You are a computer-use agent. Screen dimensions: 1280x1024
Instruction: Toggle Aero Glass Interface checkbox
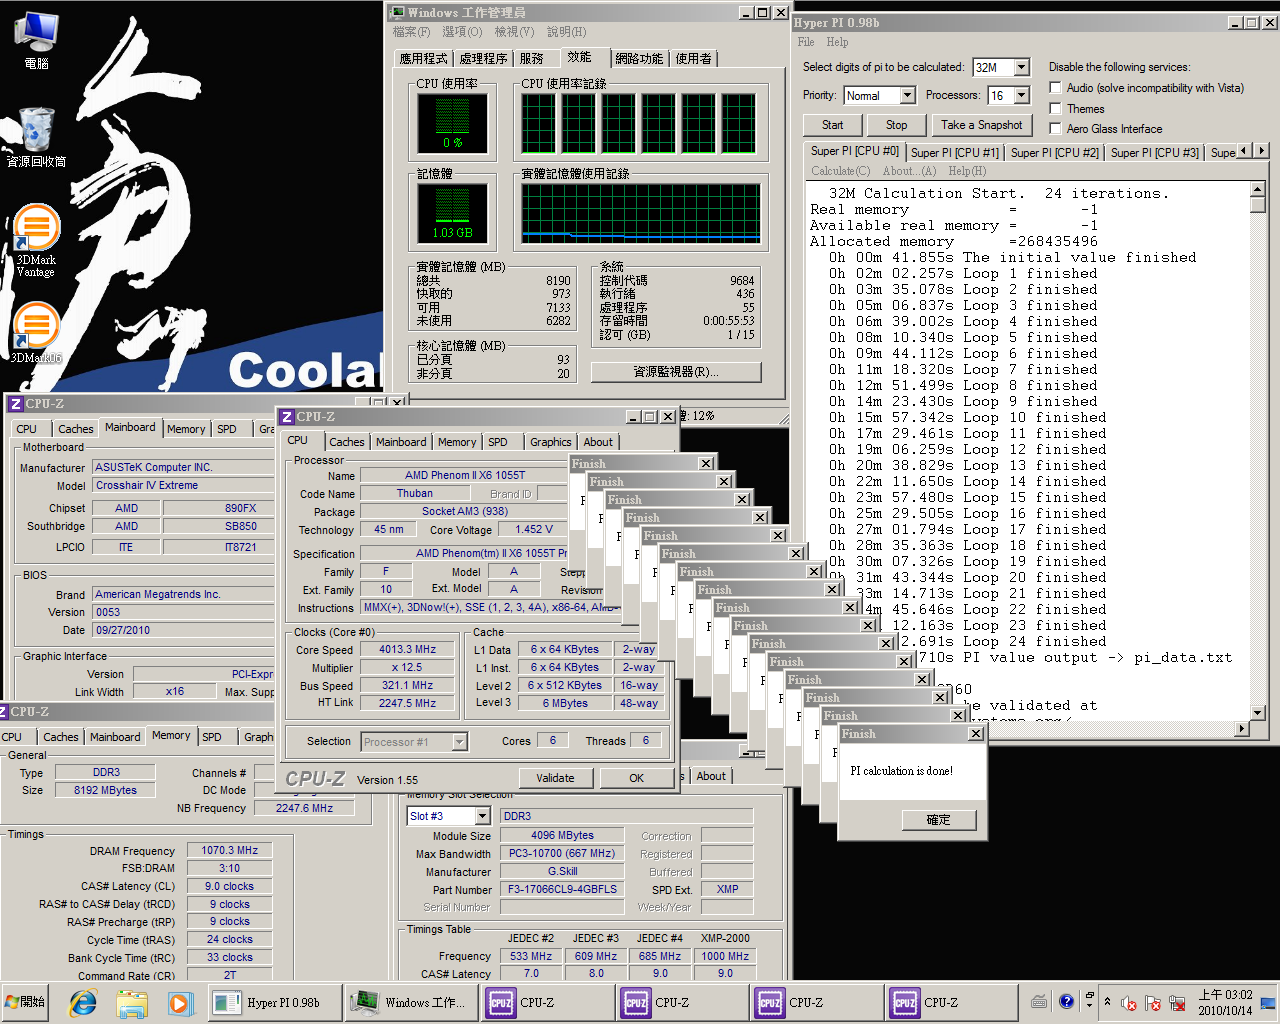coord(1055,128)
